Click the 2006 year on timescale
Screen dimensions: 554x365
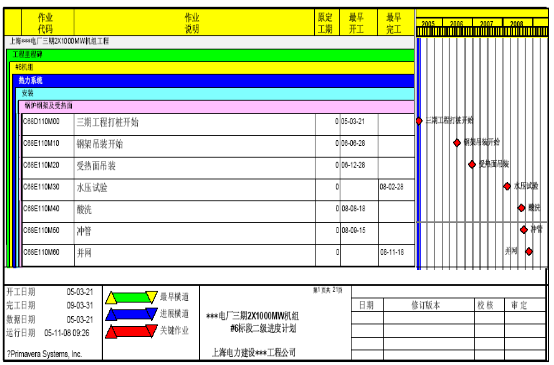tap(456, 23)
